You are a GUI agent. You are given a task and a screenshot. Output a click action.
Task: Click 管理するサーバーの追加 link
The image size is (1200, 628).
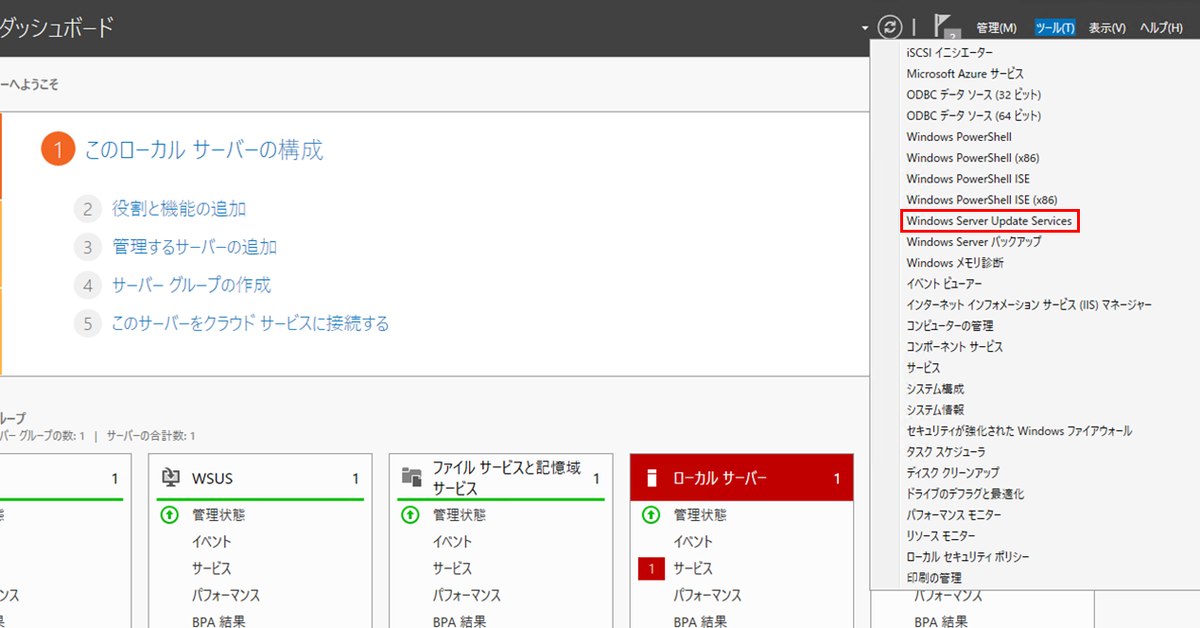[x=194, y=247]
